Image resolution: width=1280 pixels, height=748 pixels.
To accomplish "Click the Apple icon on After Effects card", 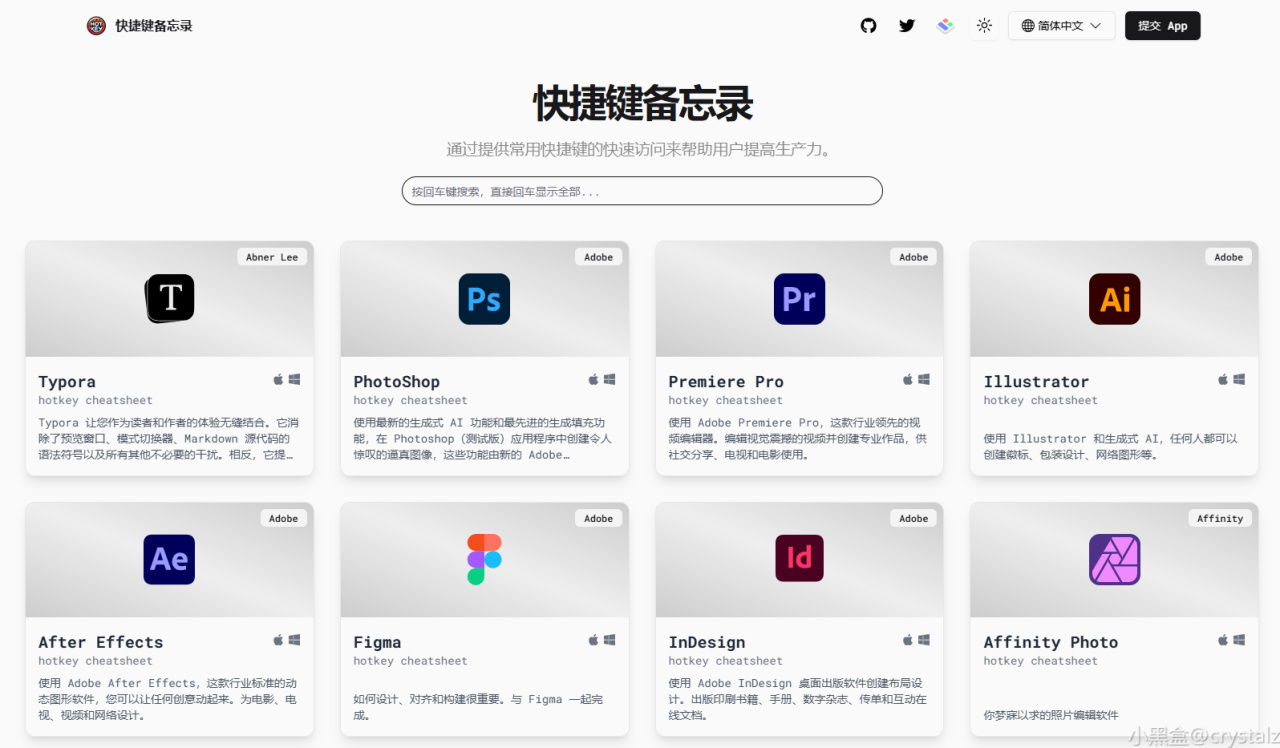I will (x=279, y=640).
